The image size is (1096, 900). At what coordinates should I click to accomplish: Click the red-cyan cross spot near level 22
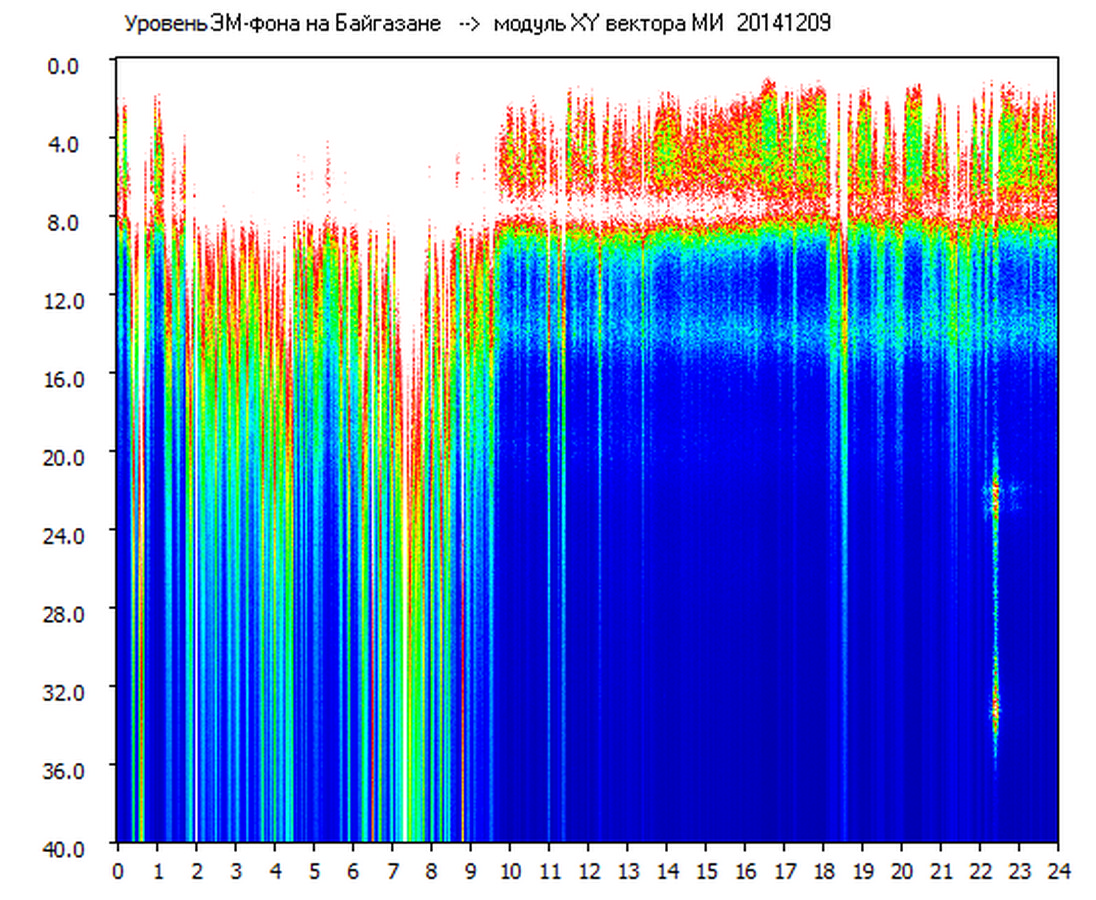tap(996, 490)
